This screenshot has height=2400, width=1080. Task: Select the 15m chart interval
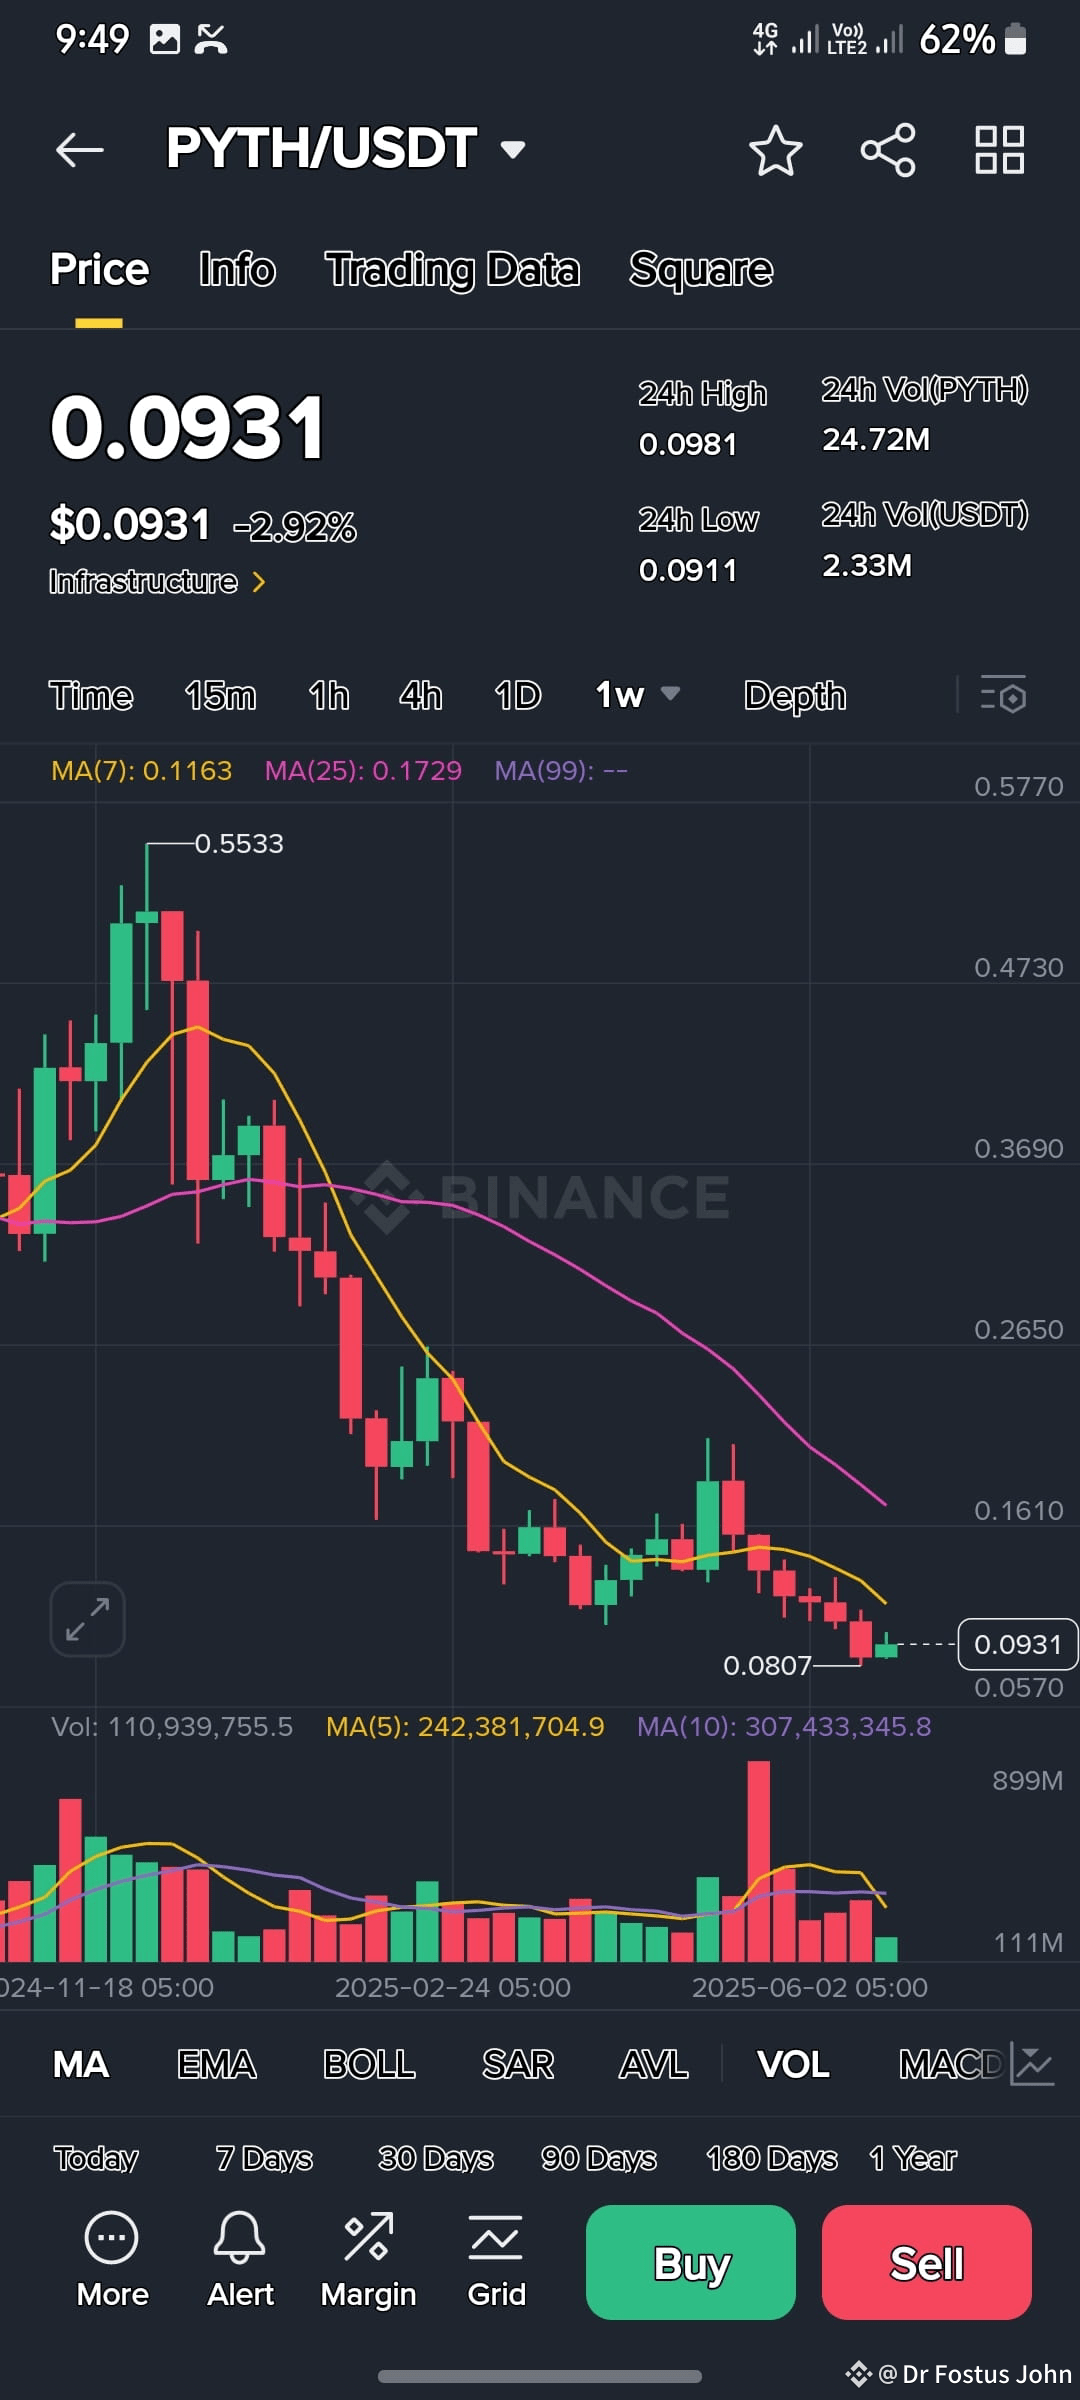pos(220,695)
